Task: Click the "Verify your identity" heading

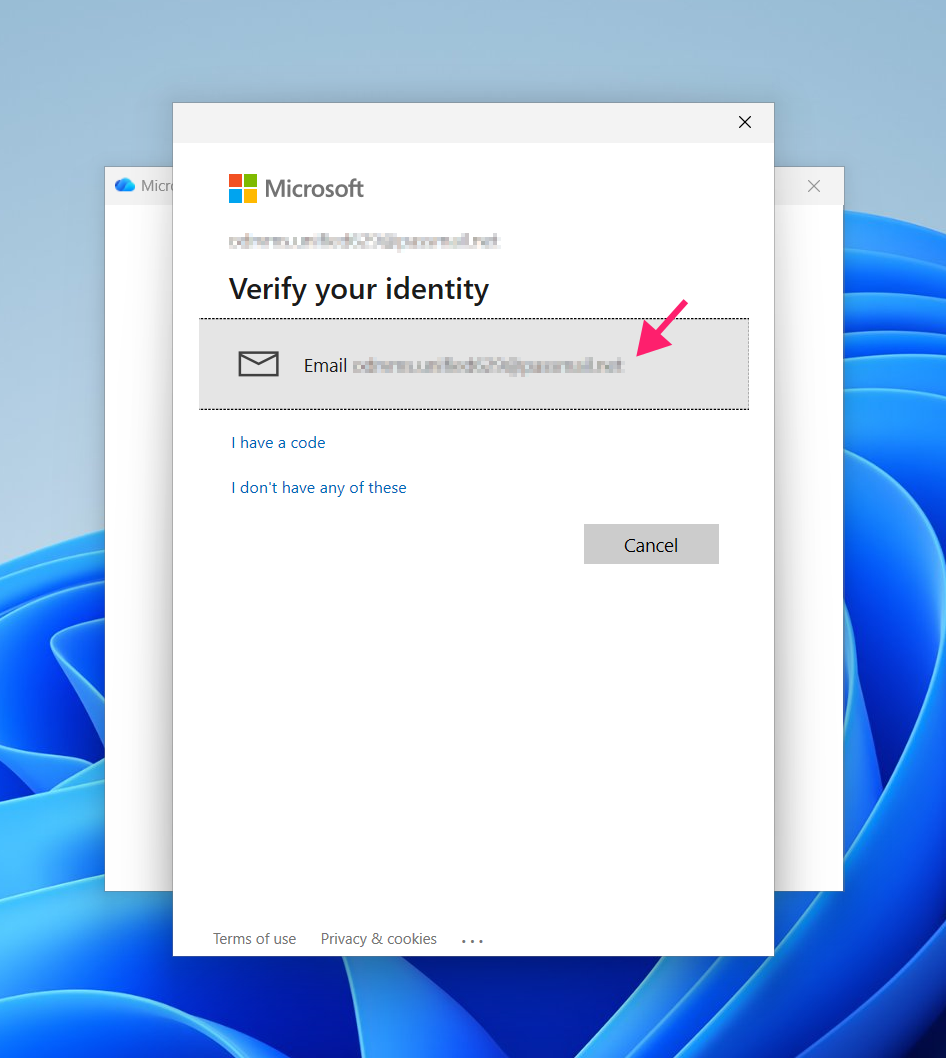Action: [x=359, y=289]
